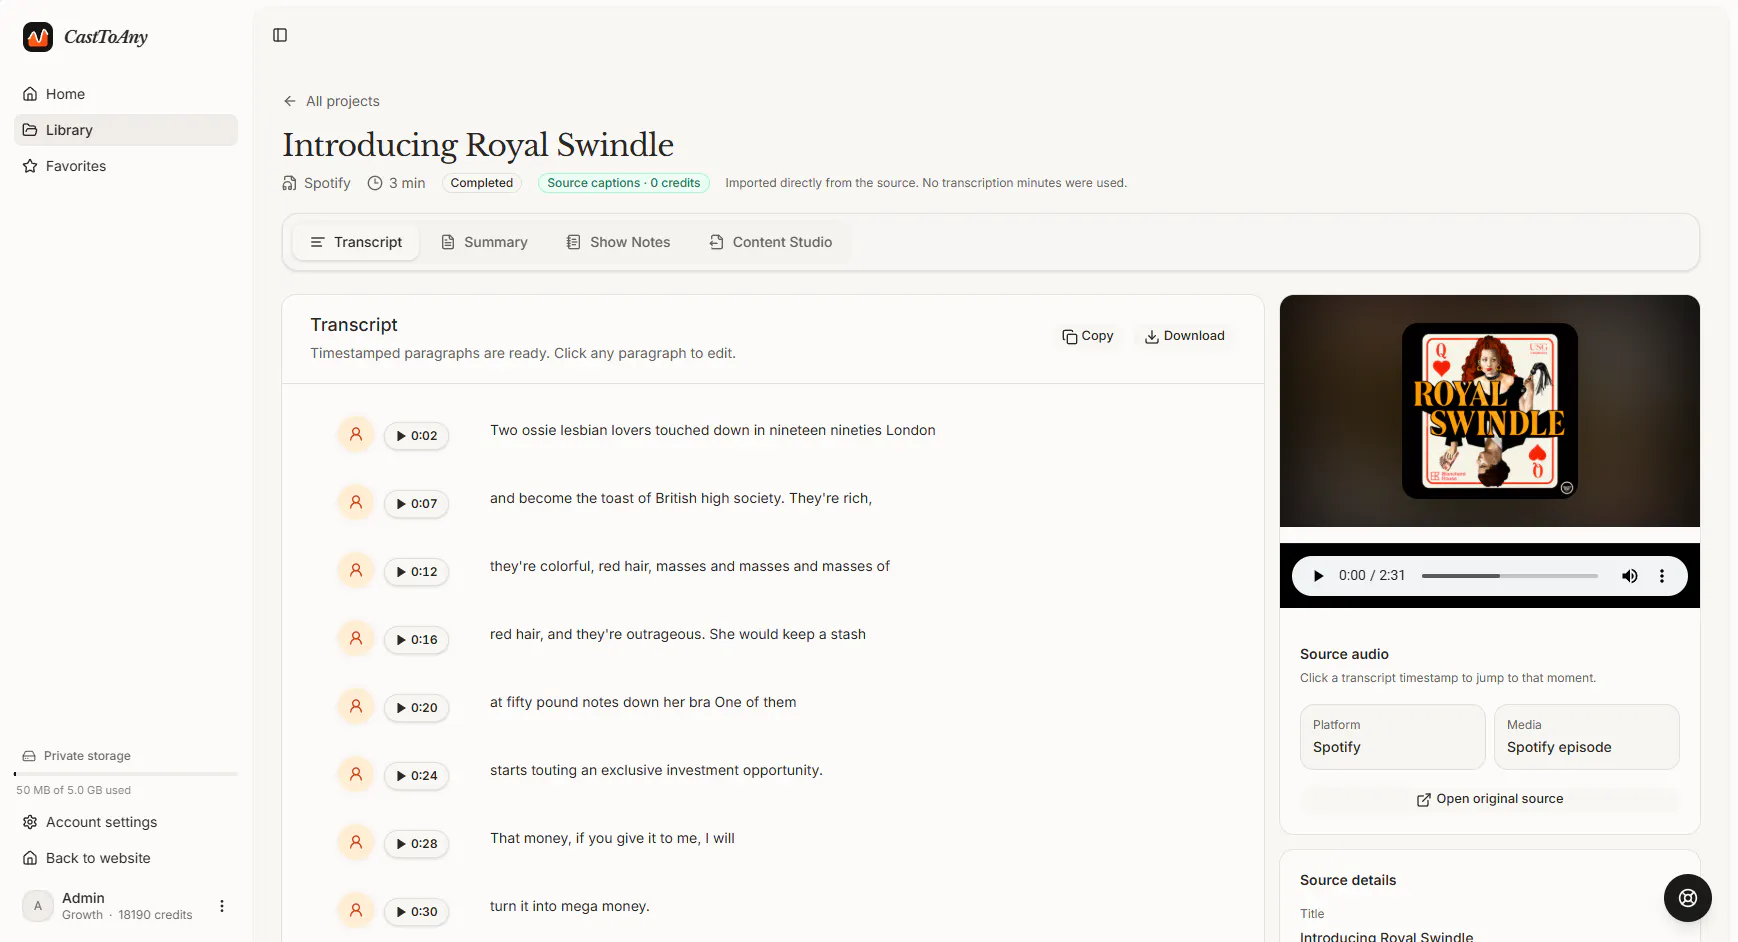
Task: Click speaker avatar for 0:28 paragraph
Action: [x=356, y=842]
